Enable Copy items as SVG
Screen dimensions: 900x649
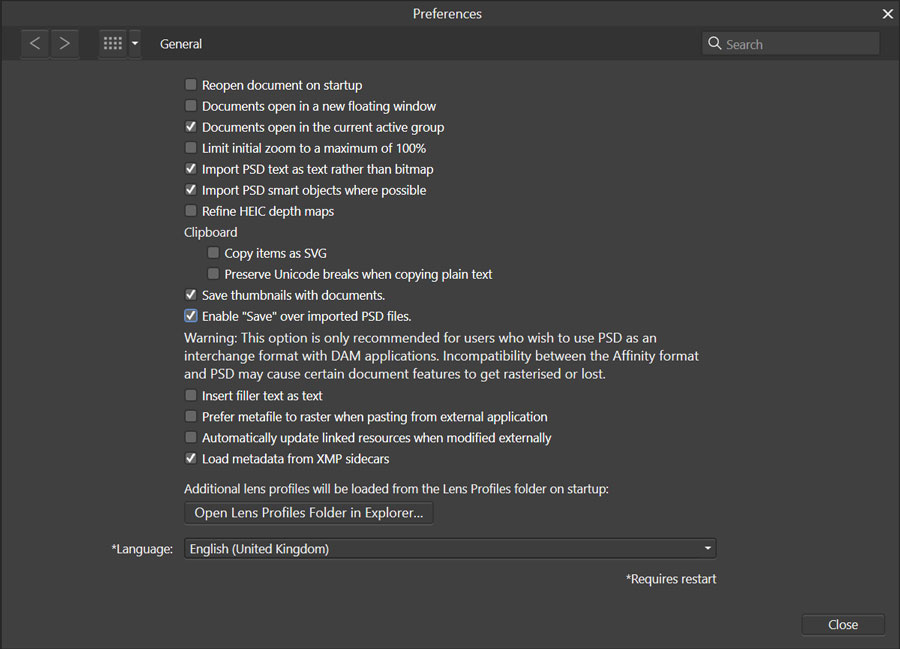point(213,252)
